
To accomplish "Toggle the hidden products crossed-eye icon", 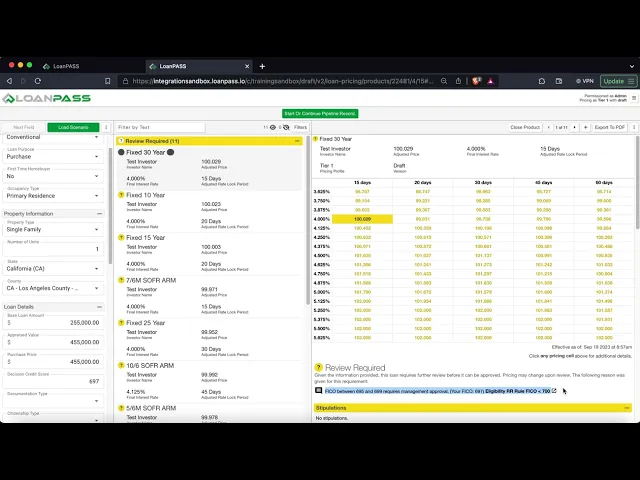I will tap(286, 127).
